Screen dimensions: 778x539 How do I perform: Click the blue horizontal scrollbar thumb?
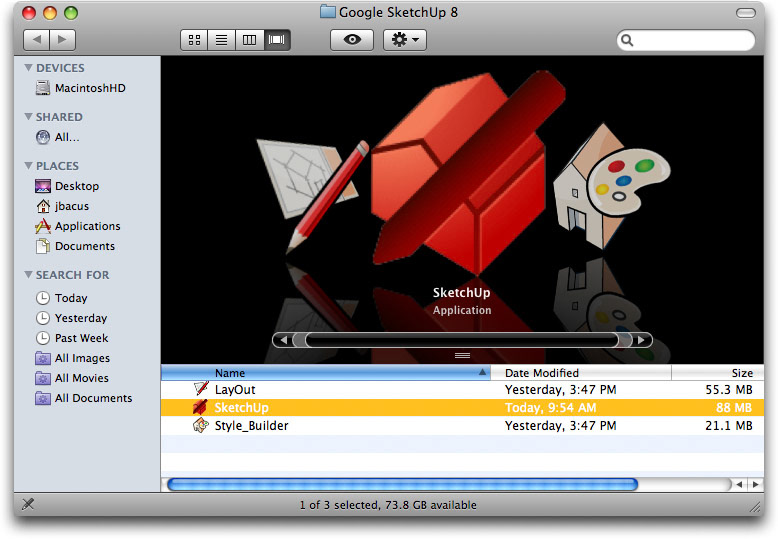(402, 484)
